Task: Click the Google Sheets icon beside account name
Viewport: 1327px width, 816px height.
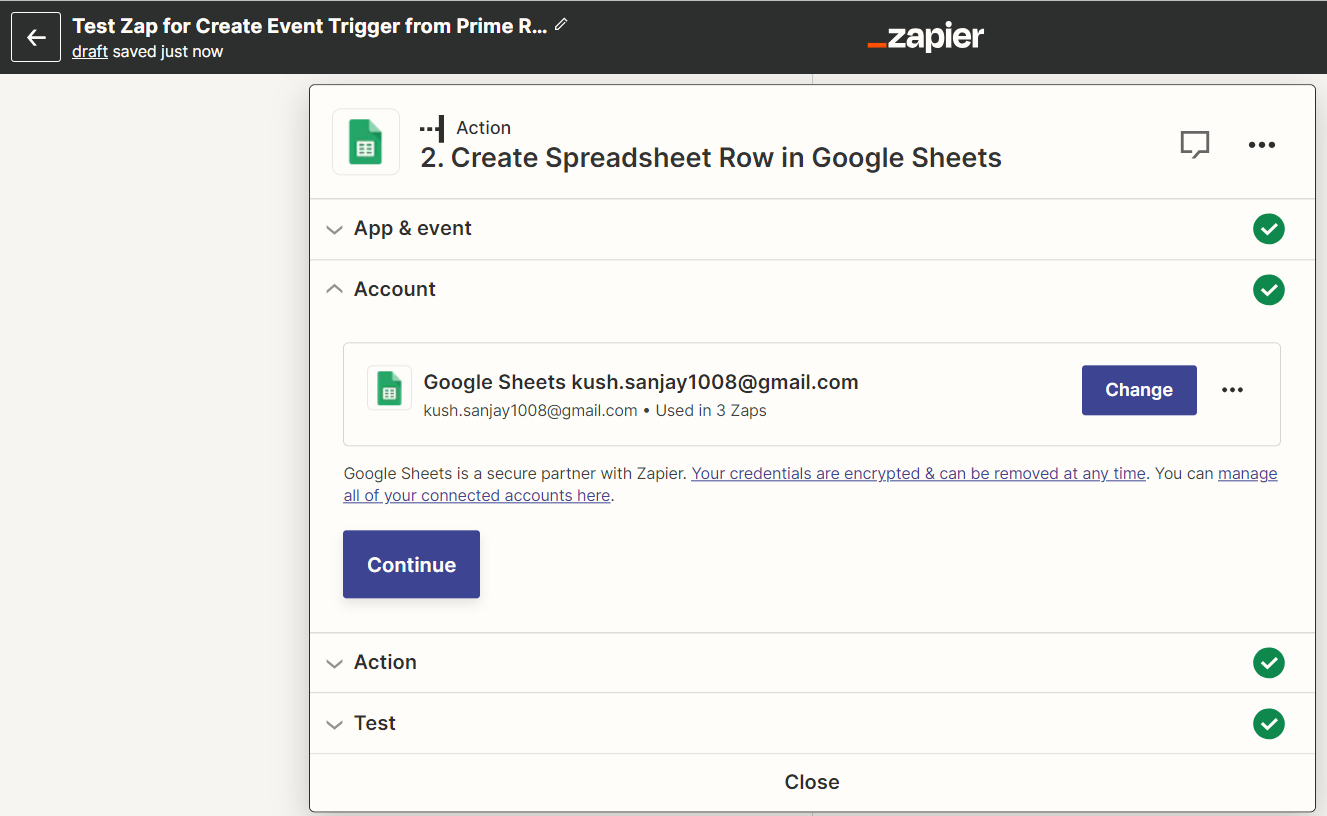Action: pos(389,389)
